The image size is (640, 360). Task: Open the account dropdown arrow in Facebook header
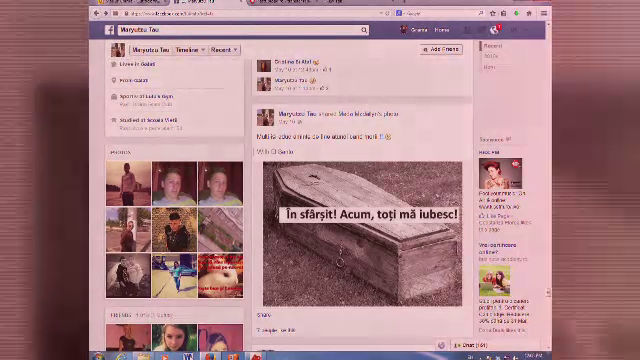(526, 30)
